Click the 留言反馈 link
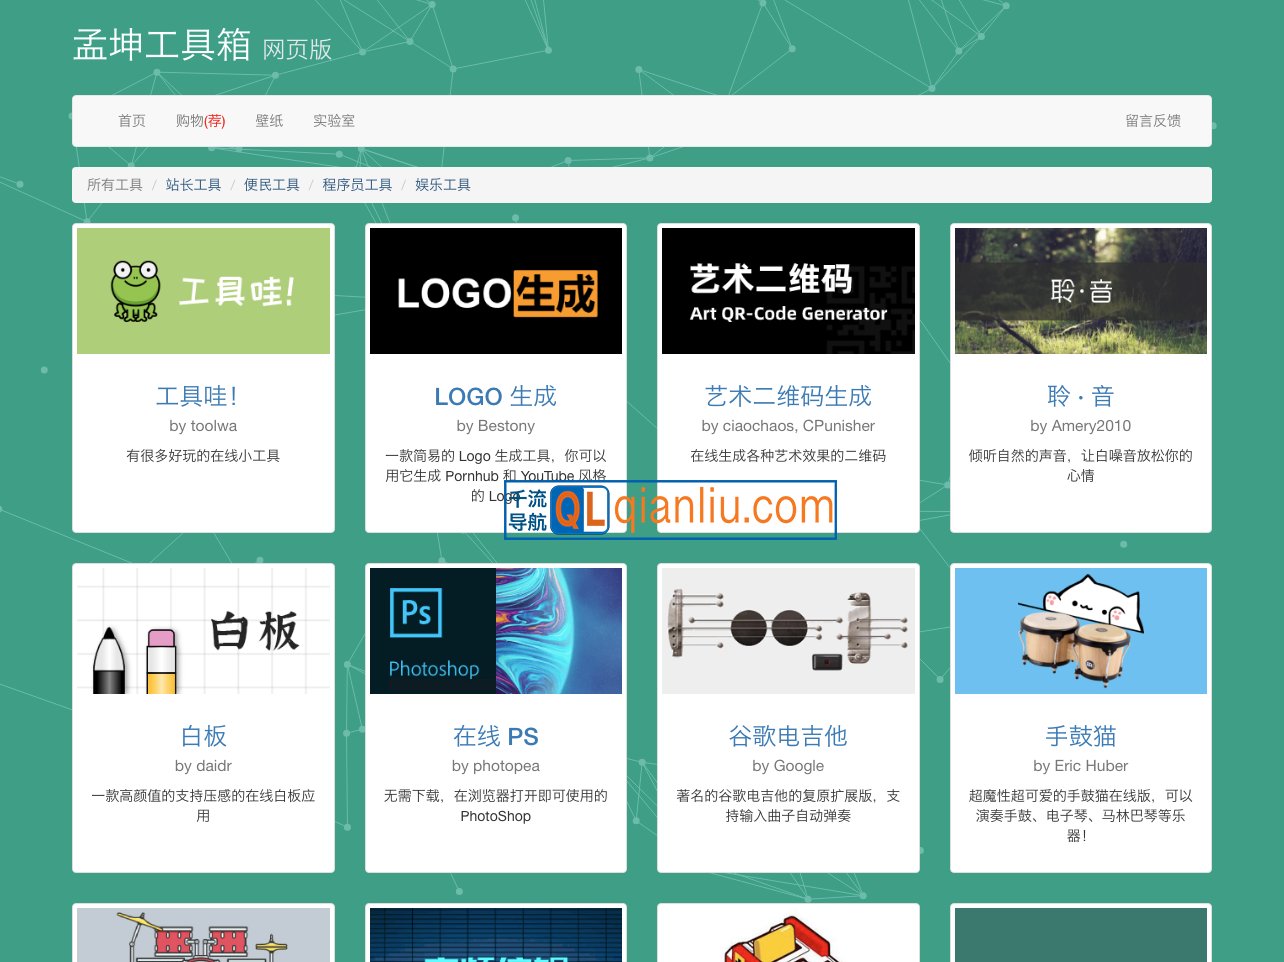 [1153, 120]
